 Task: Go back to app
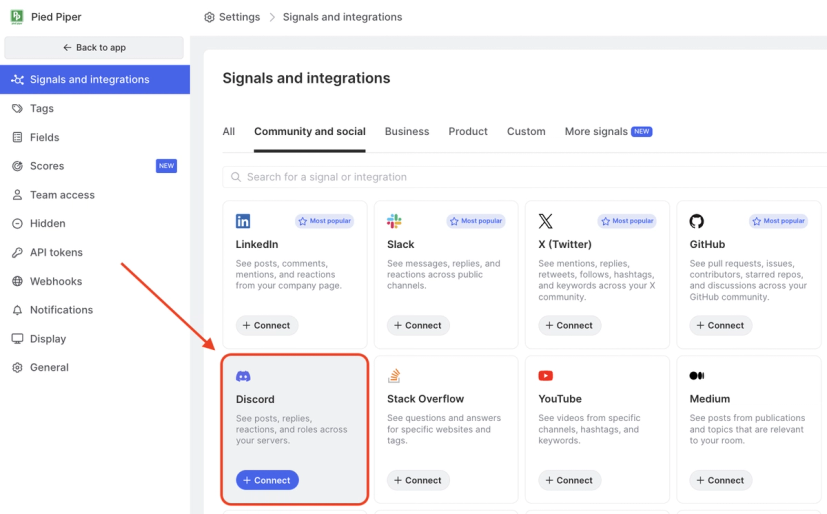[x=94, y=47]
